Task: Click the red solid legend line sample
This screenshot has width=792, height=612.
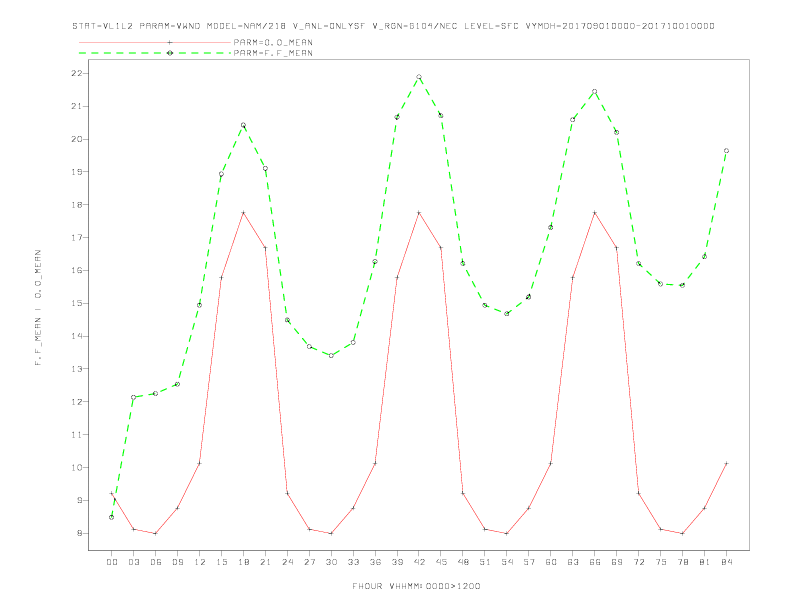Action: pyautogui.click(x=155, y=42)
